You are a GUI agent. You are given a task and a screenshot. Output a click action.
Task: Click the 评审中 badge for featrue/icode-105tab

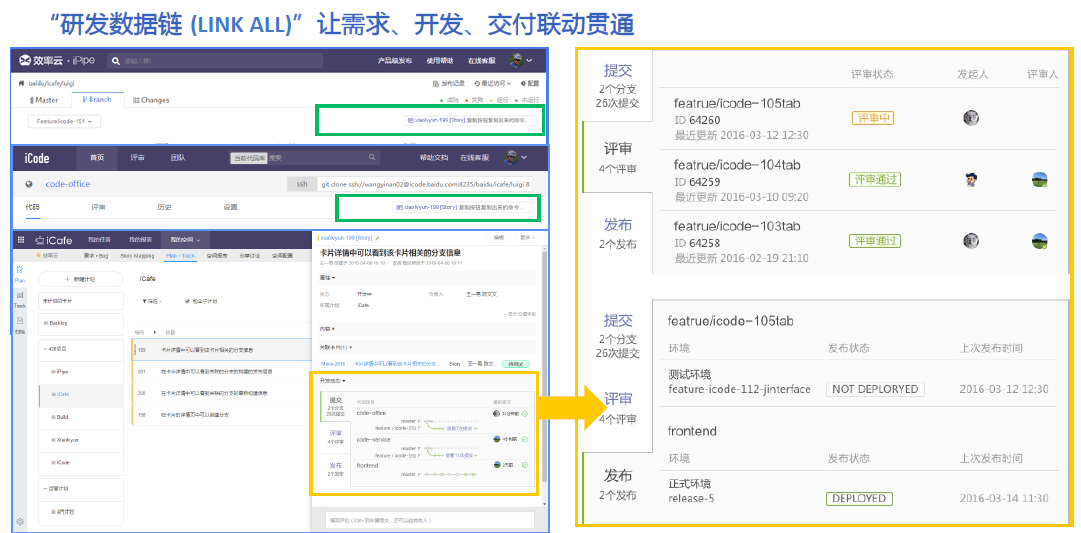872,118
